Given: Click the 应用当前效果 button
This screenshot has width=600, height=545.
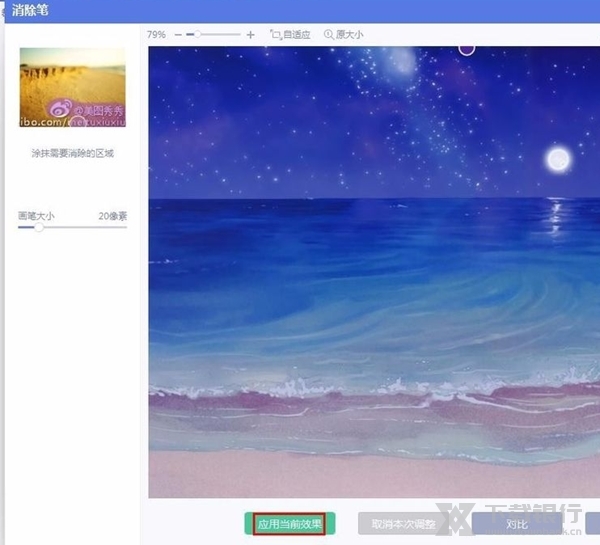Looking at the screenshot, I should click(x=290, y=523).
